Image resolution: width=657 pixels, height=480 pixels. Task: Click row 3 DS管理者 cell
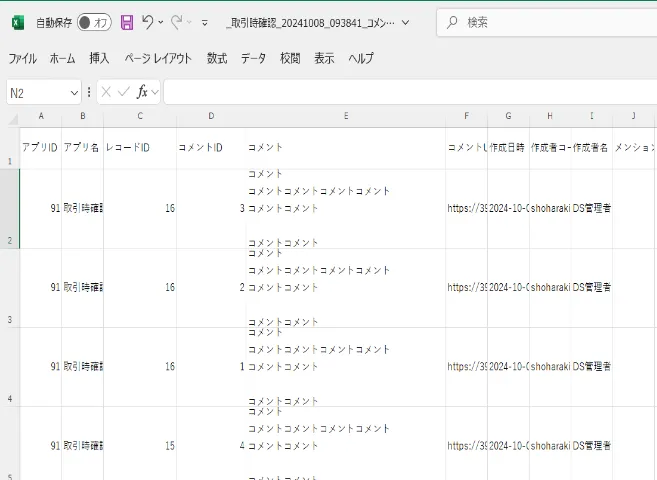click(592, 288)
